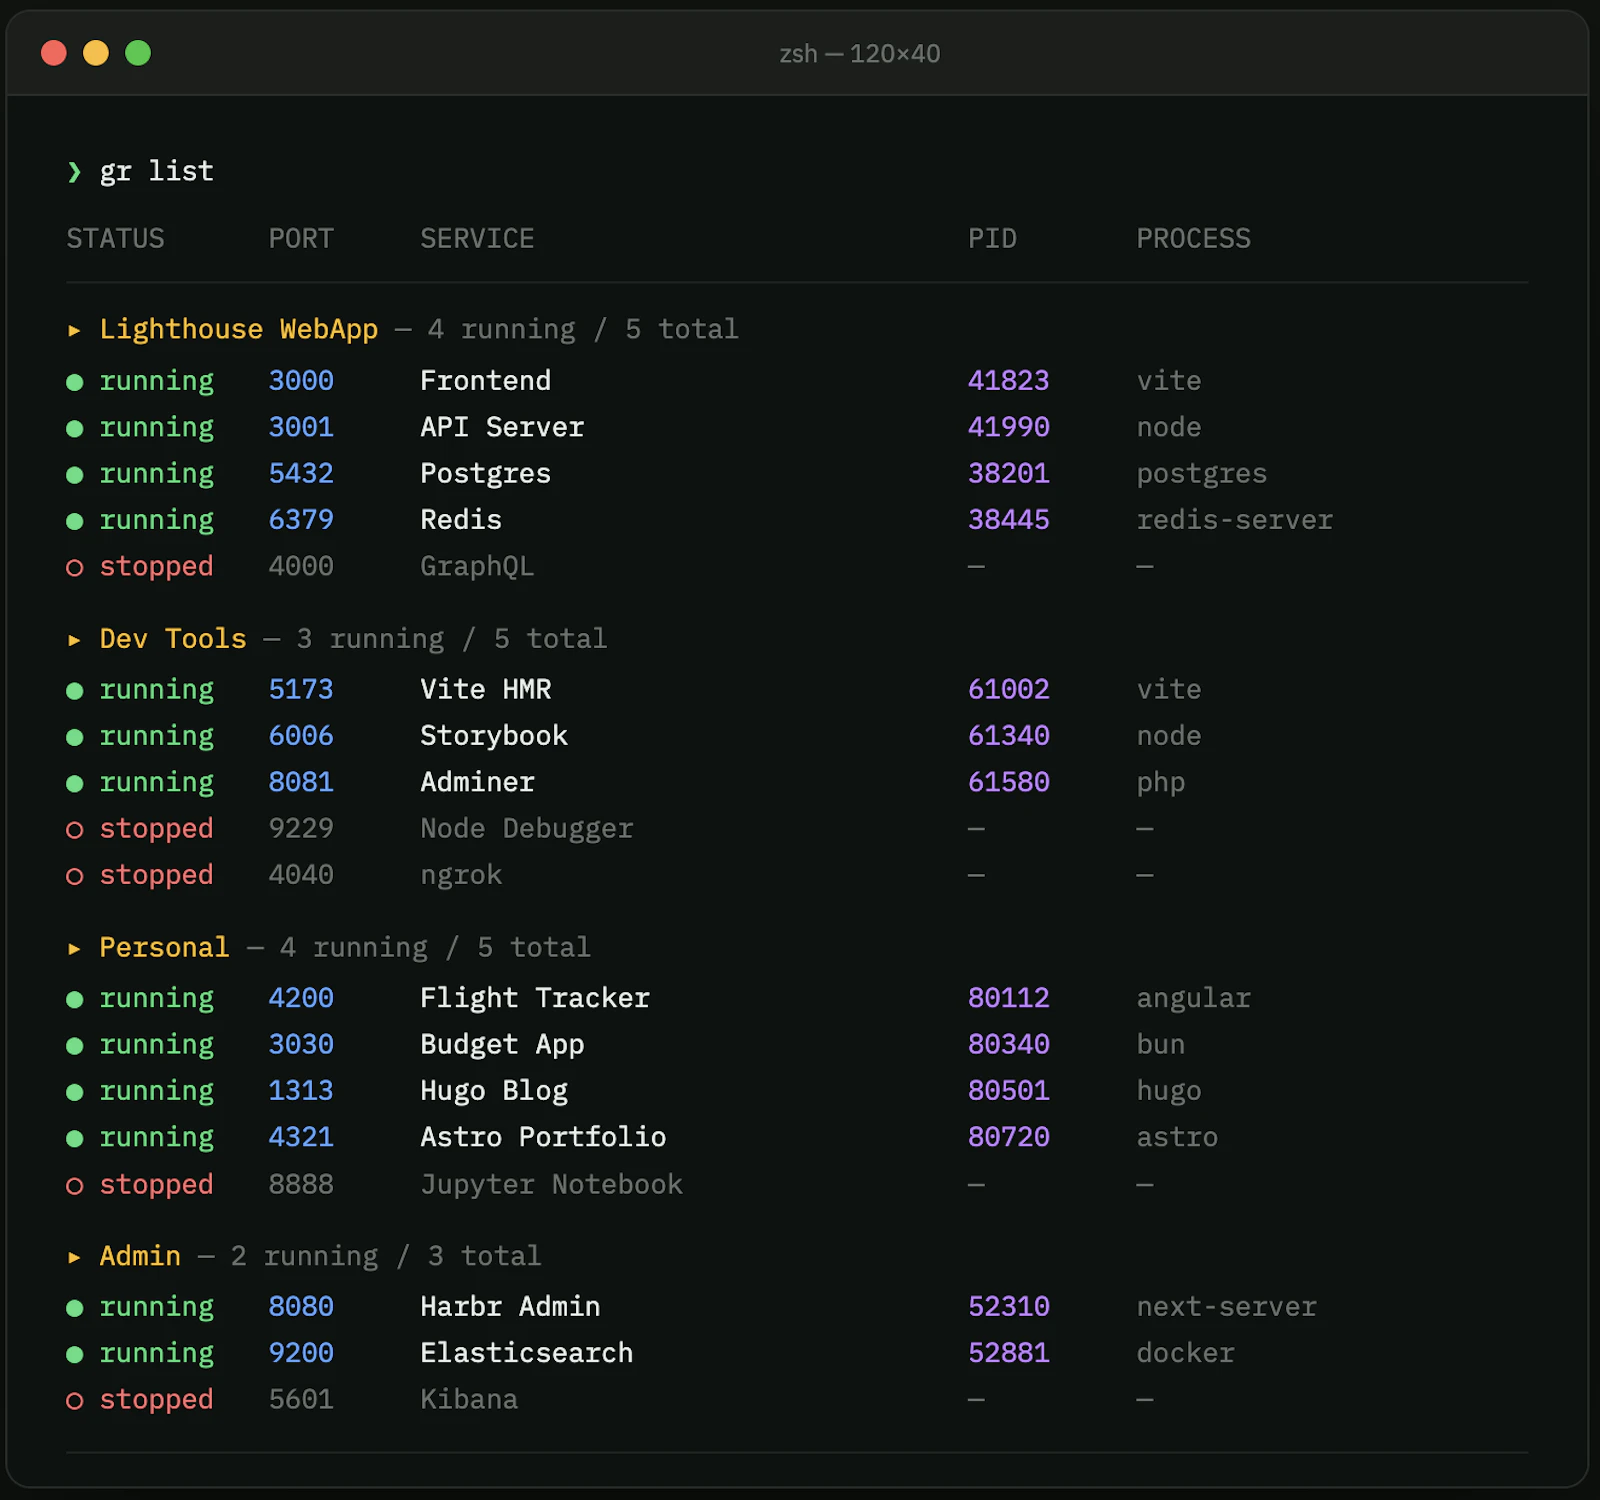Click the green status dot beside Harbr Admin
This screenshot has width=1600, height=1500.
tap(74, 1308)
